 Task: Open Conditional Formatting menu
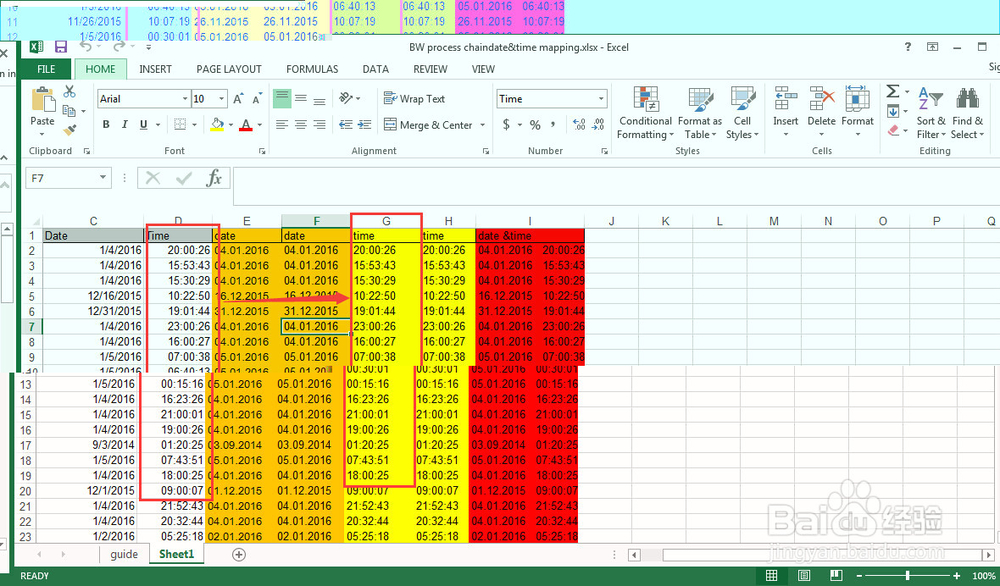click(645, 113)
